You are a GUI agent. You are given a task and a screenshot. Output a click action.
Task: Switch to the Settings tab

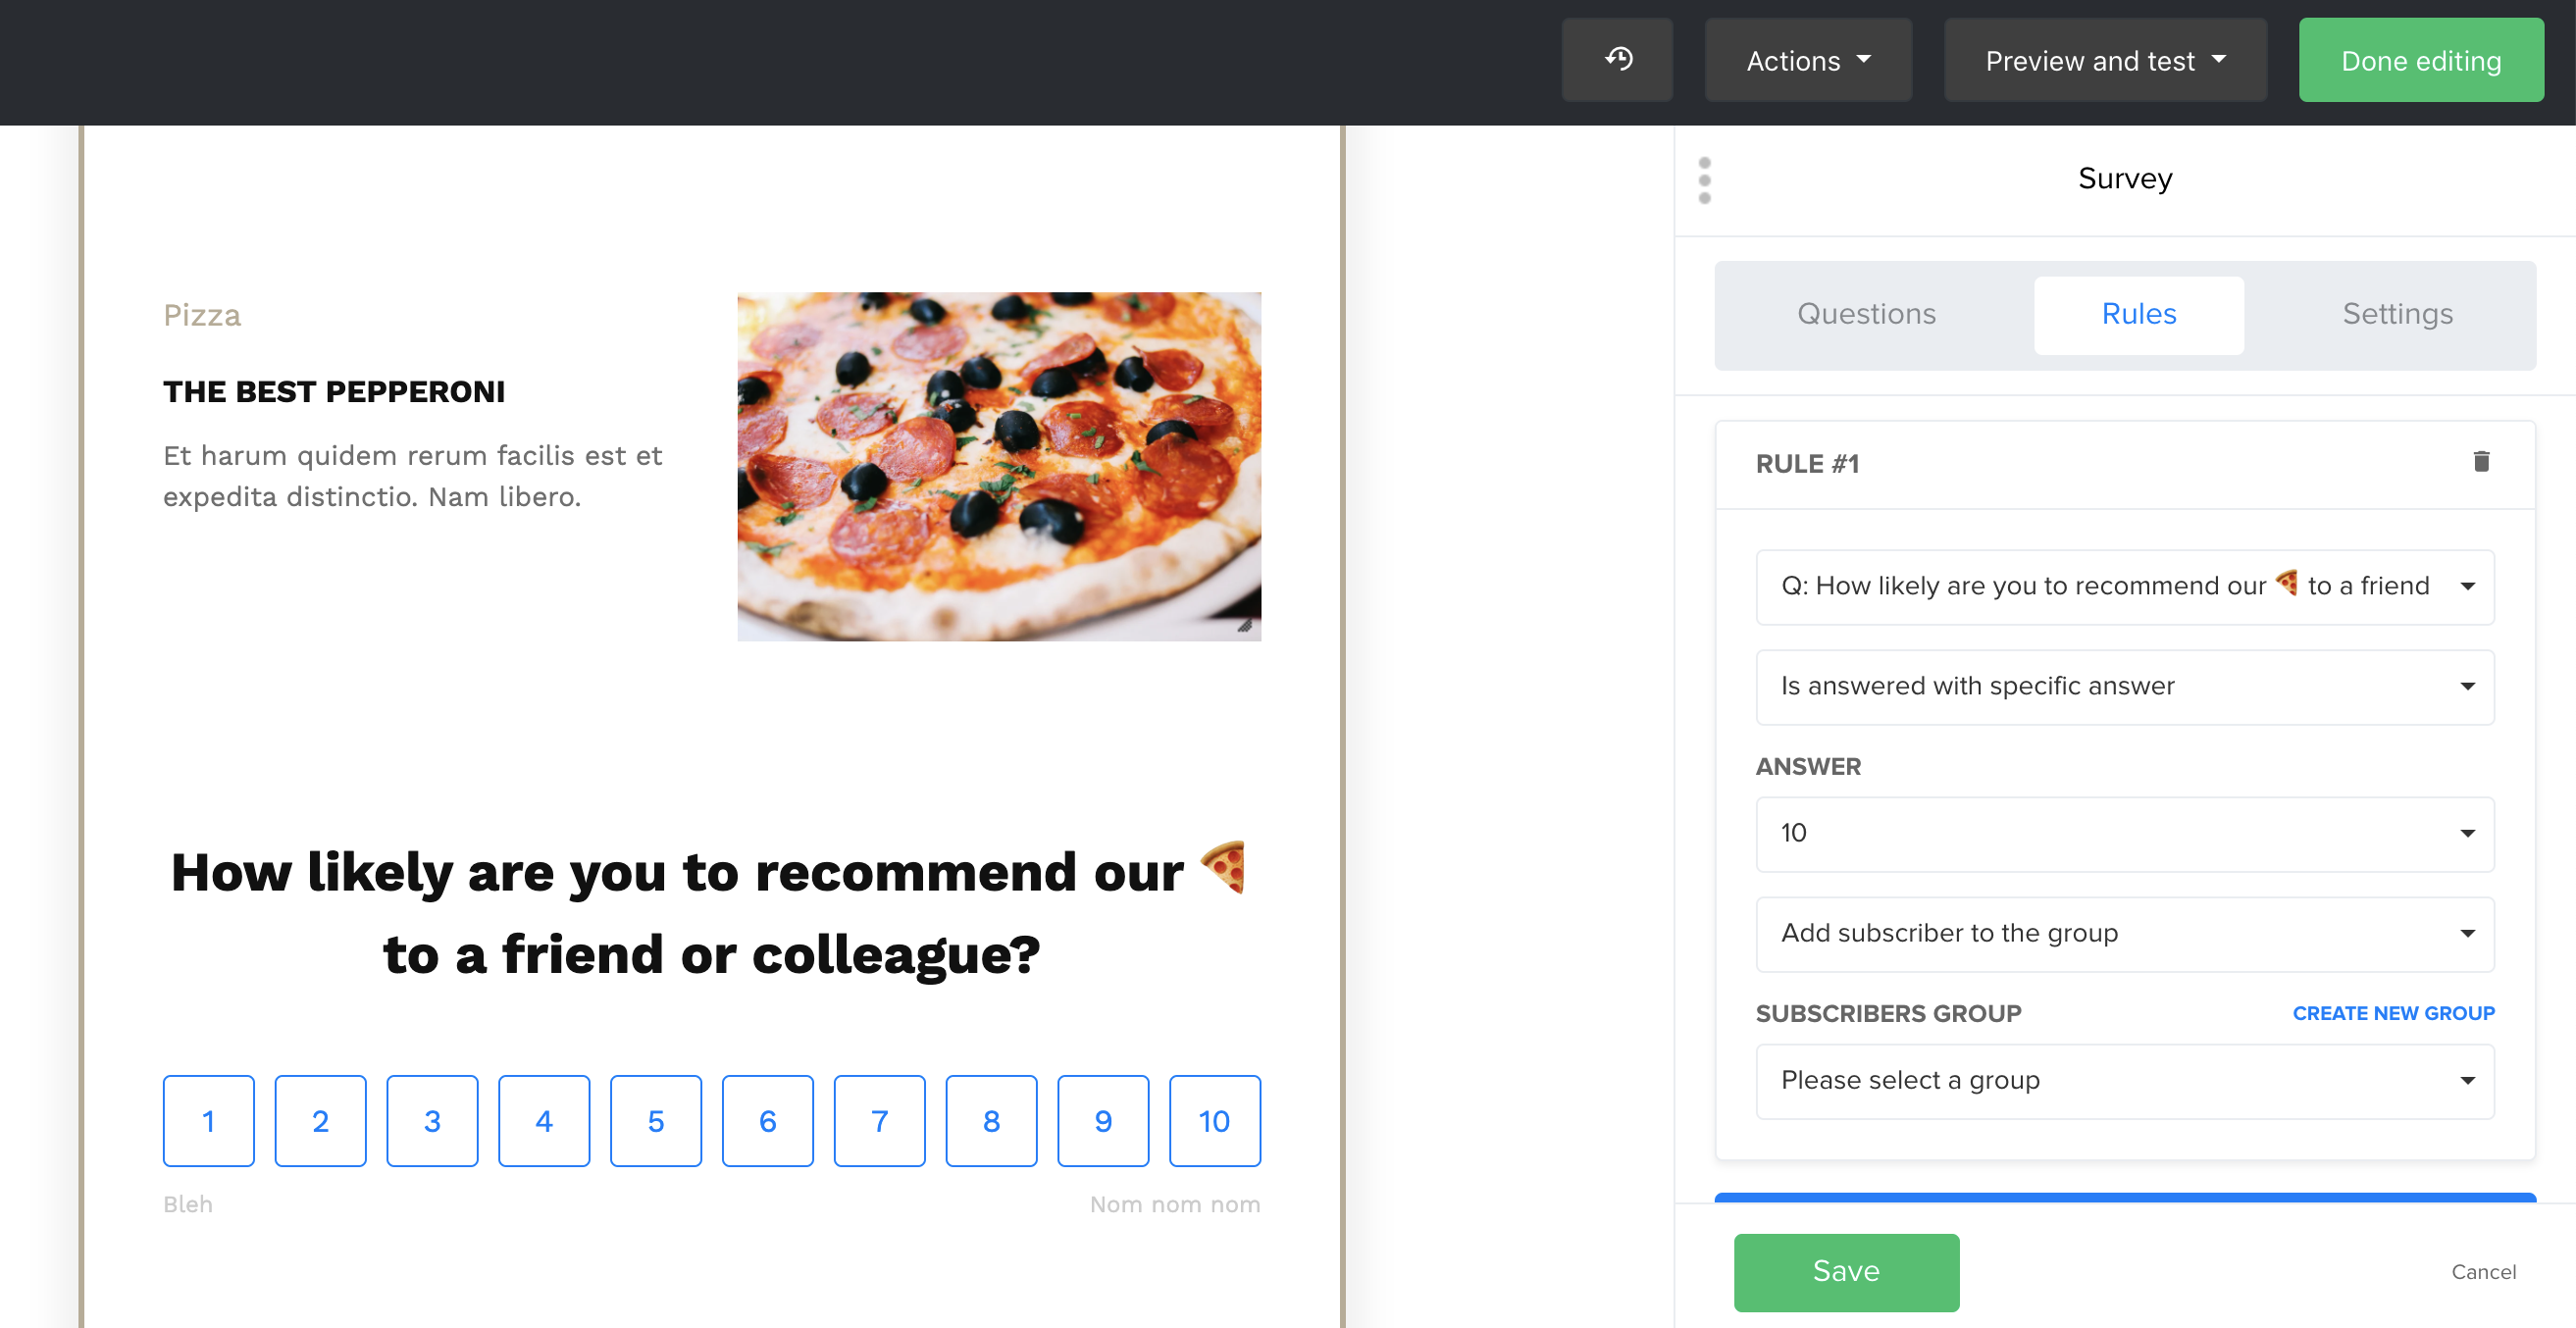click(2397, 314)
